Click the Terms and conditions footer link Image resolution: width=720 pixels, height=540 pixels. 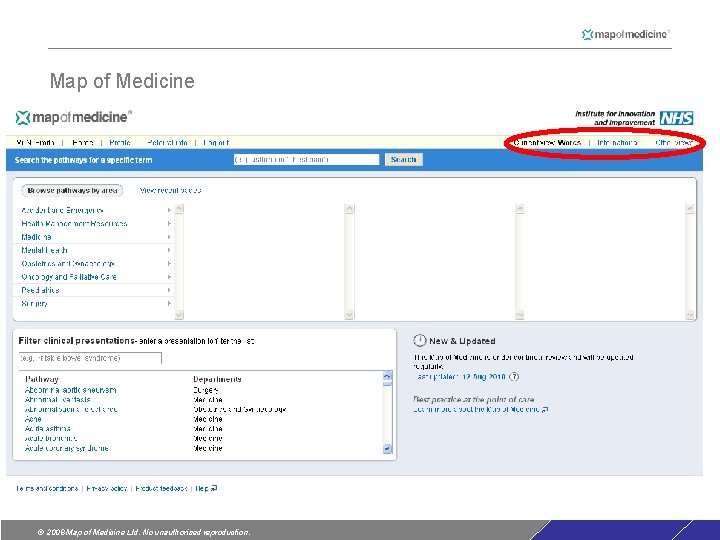tap(47, 488)
